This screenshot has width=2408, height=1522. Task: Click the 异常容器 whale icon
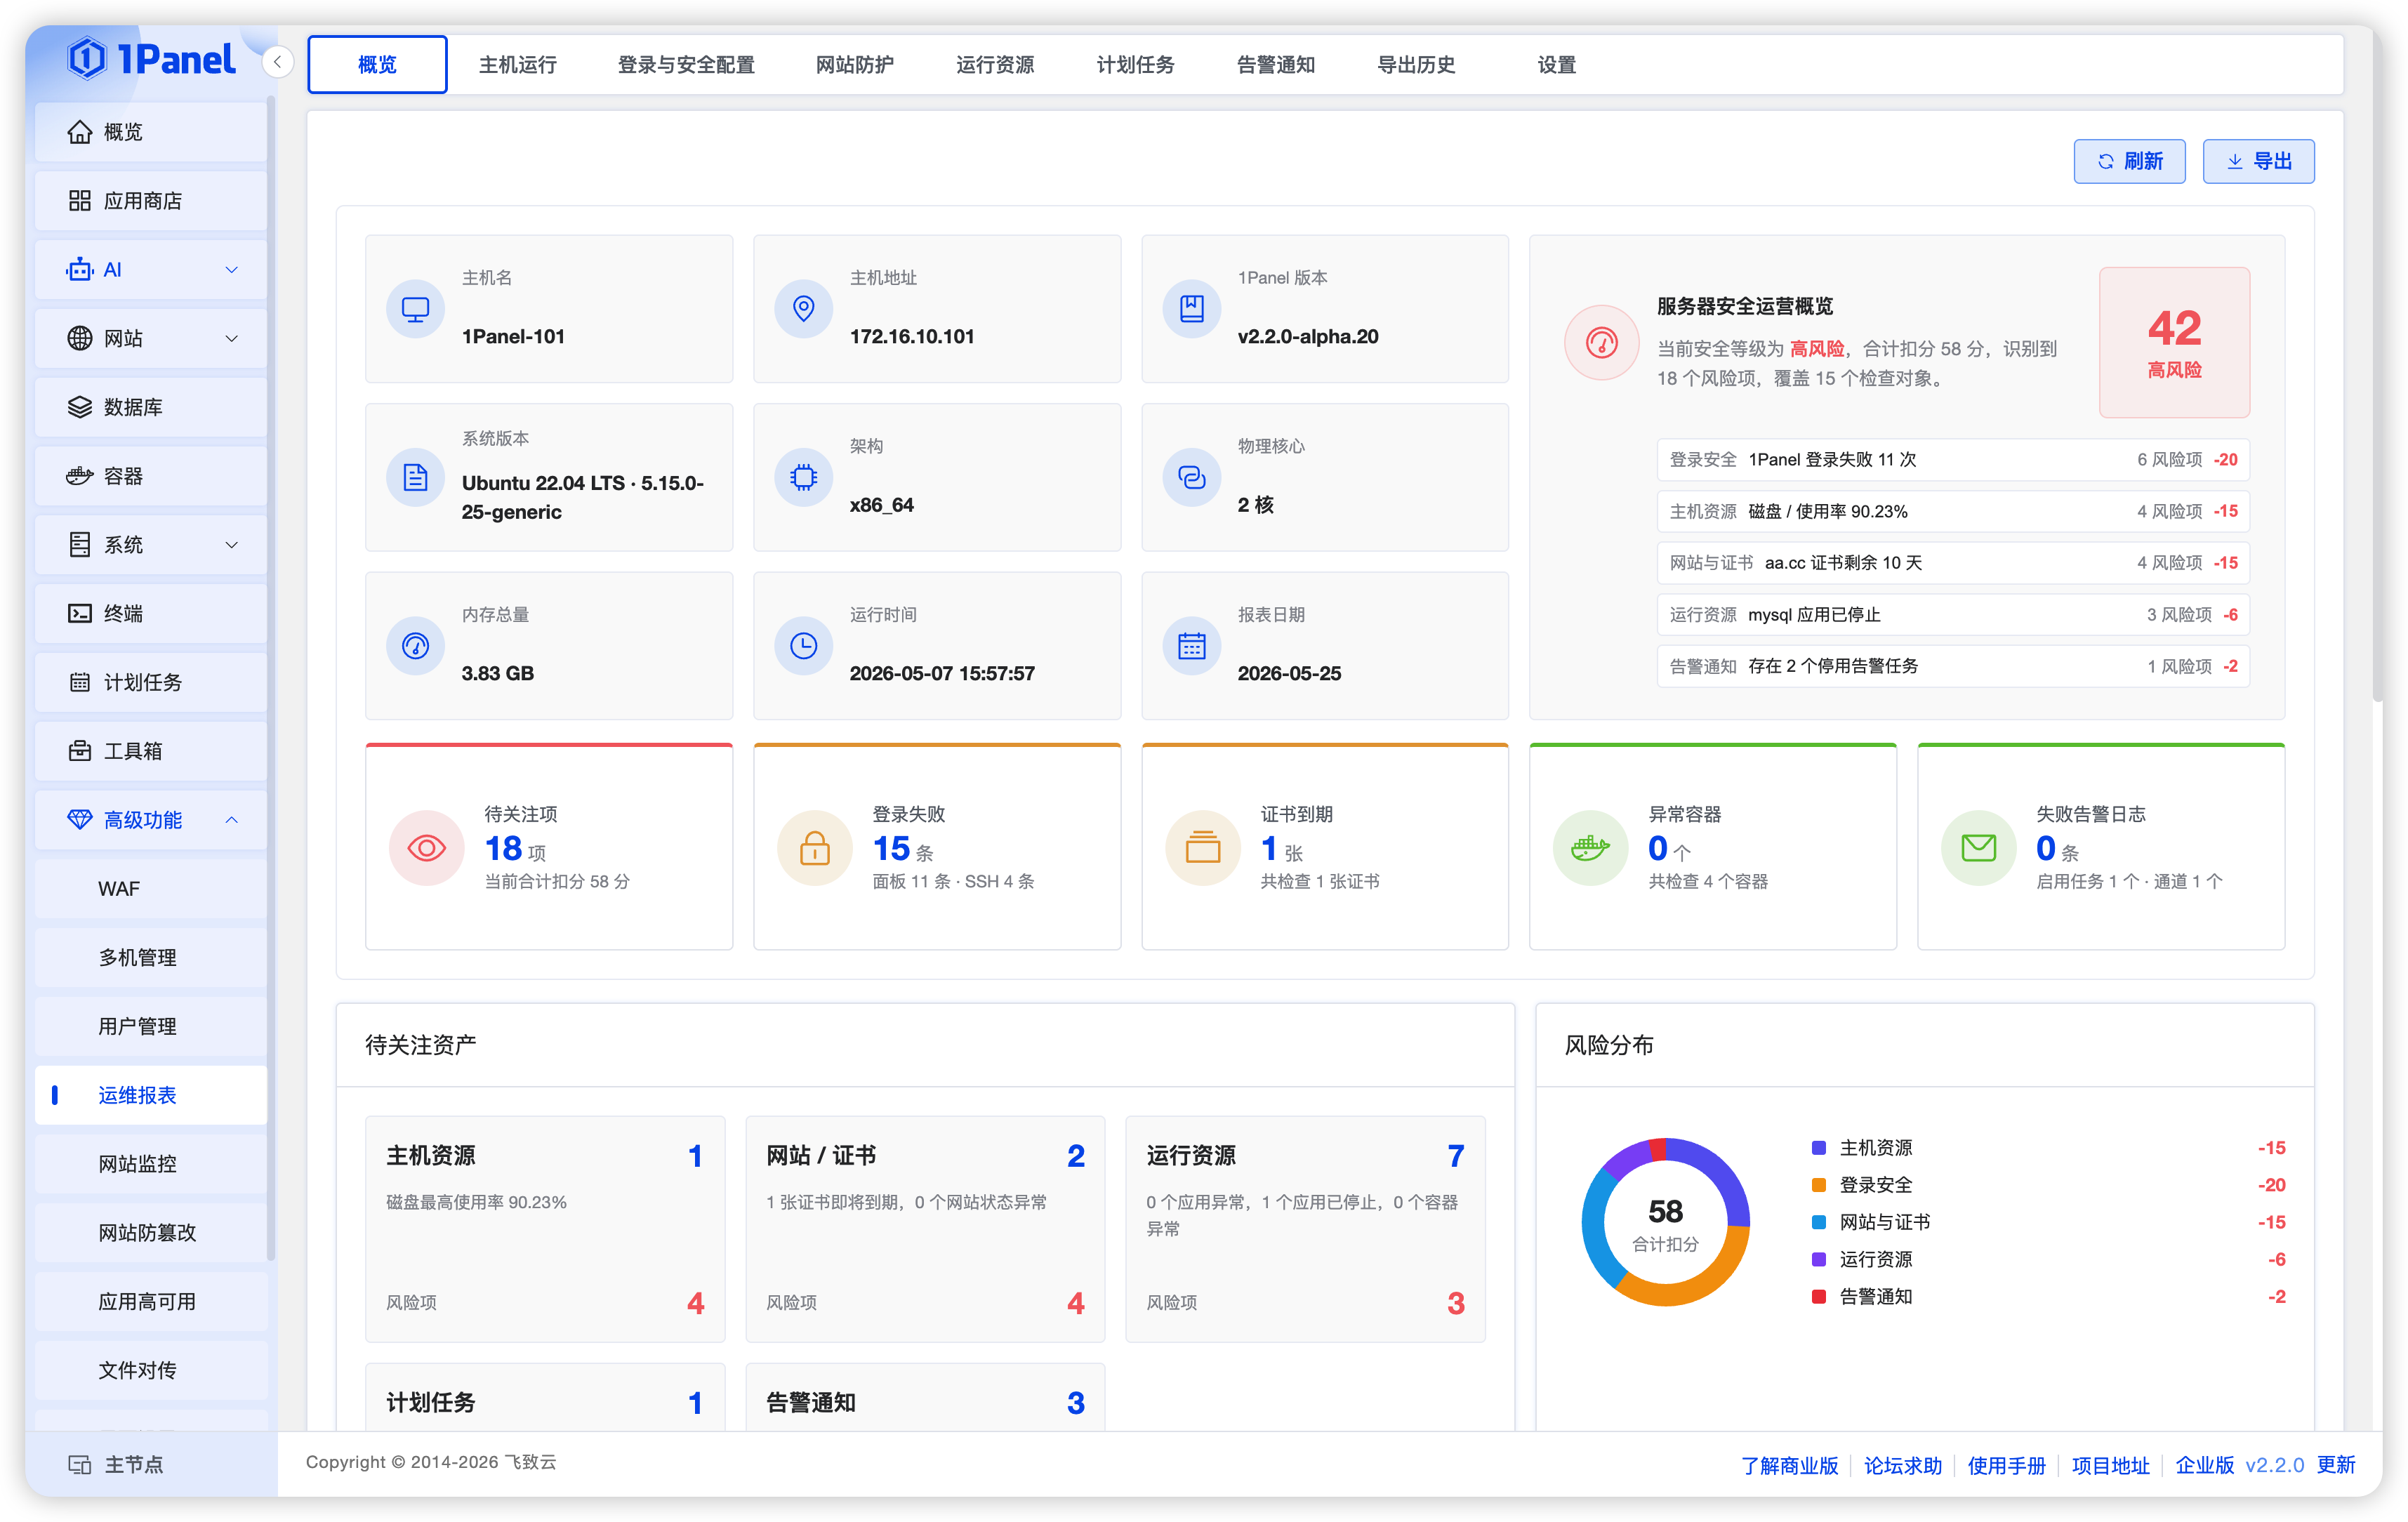[x=1591, y=848]
